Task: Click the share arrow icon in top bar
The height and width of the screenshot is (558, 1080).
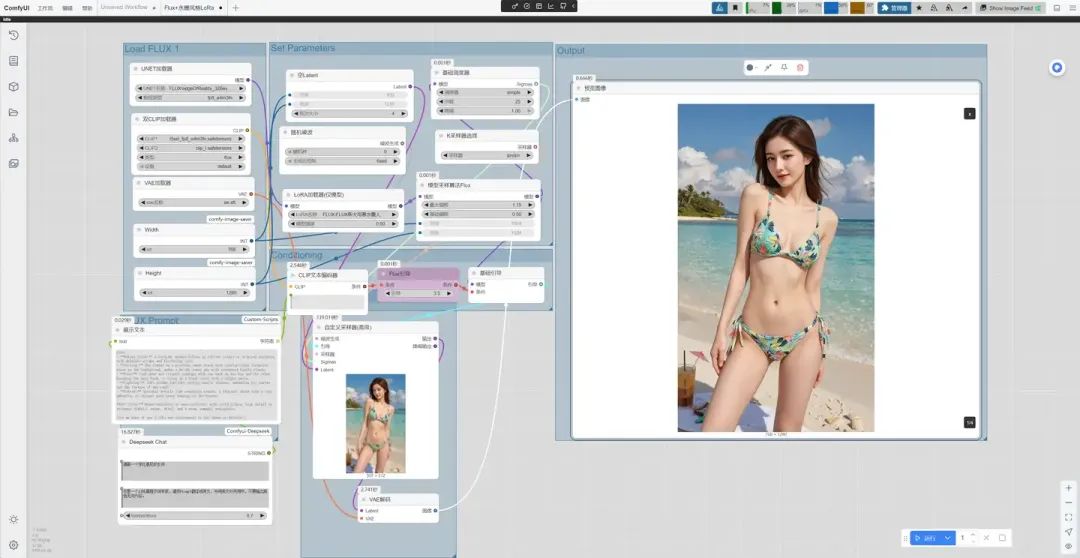Action: pyautogui.click(x=964, y=8)
